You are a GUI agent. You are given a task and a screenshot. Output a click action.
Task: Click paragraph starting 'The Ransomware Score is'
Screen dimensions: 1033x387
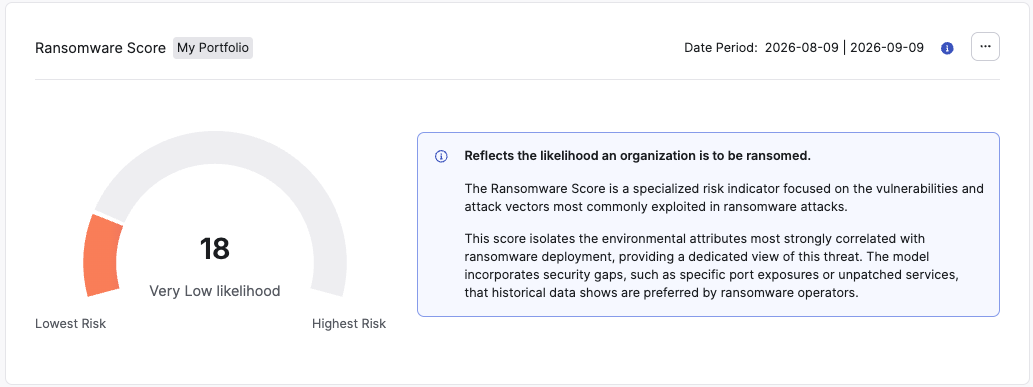pos(724,197)
